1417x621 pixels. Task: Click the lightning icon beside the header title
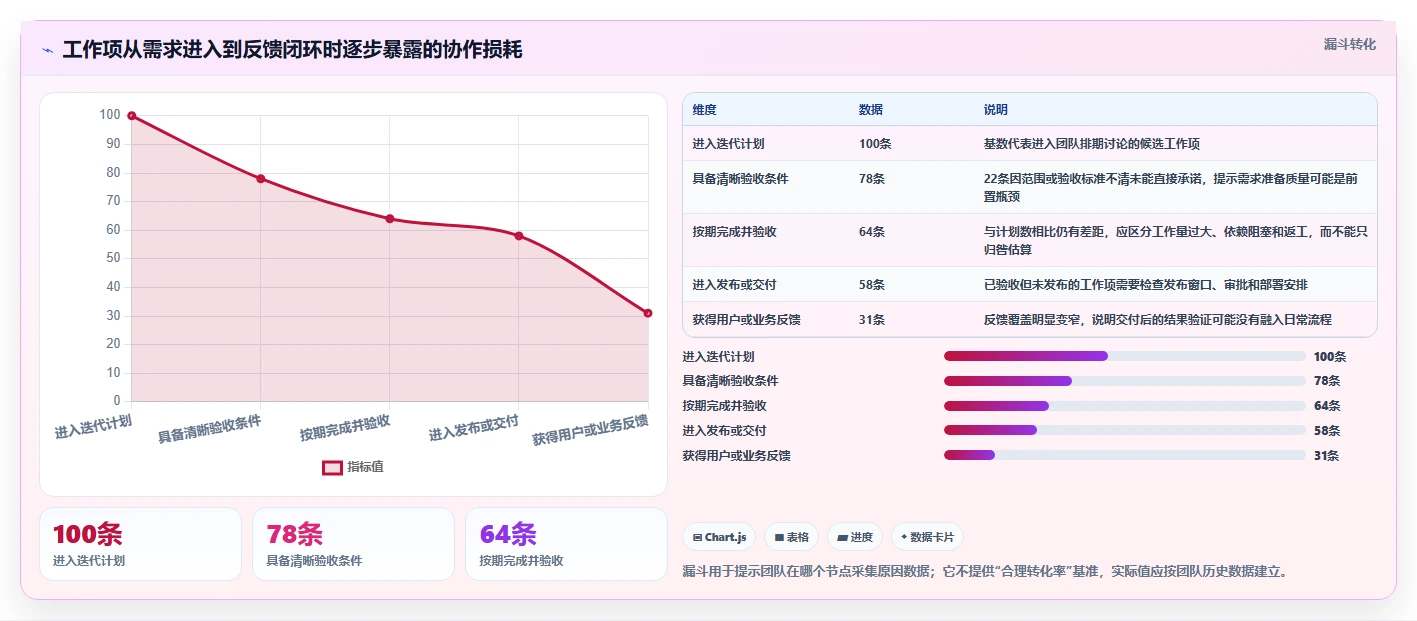click(48, 50)
